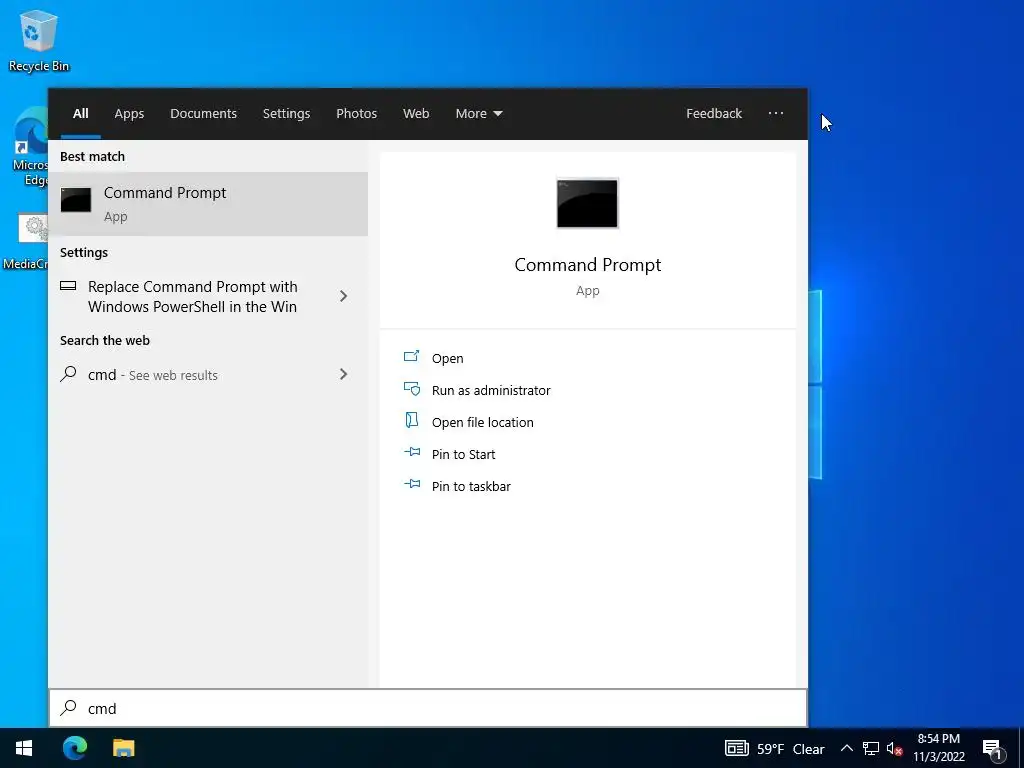The image size is (1024, 768).
Task: Switch to the Documents search tab
Action: [203, 114]
